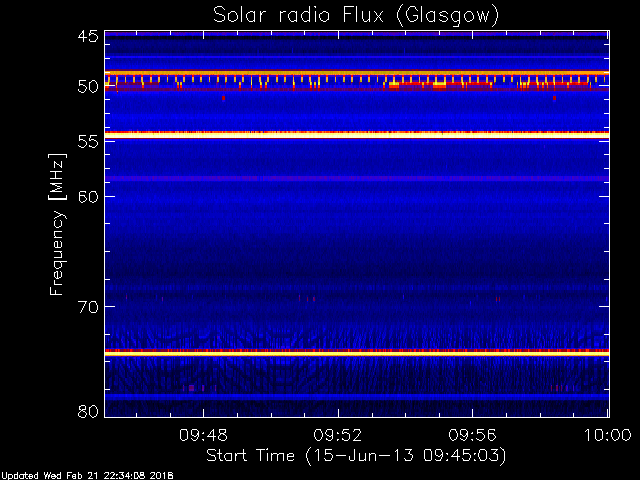This screenshot has width=640, height=480.
Task: Click the faint purple band near 58 MHz
Action: click(356, 178)
